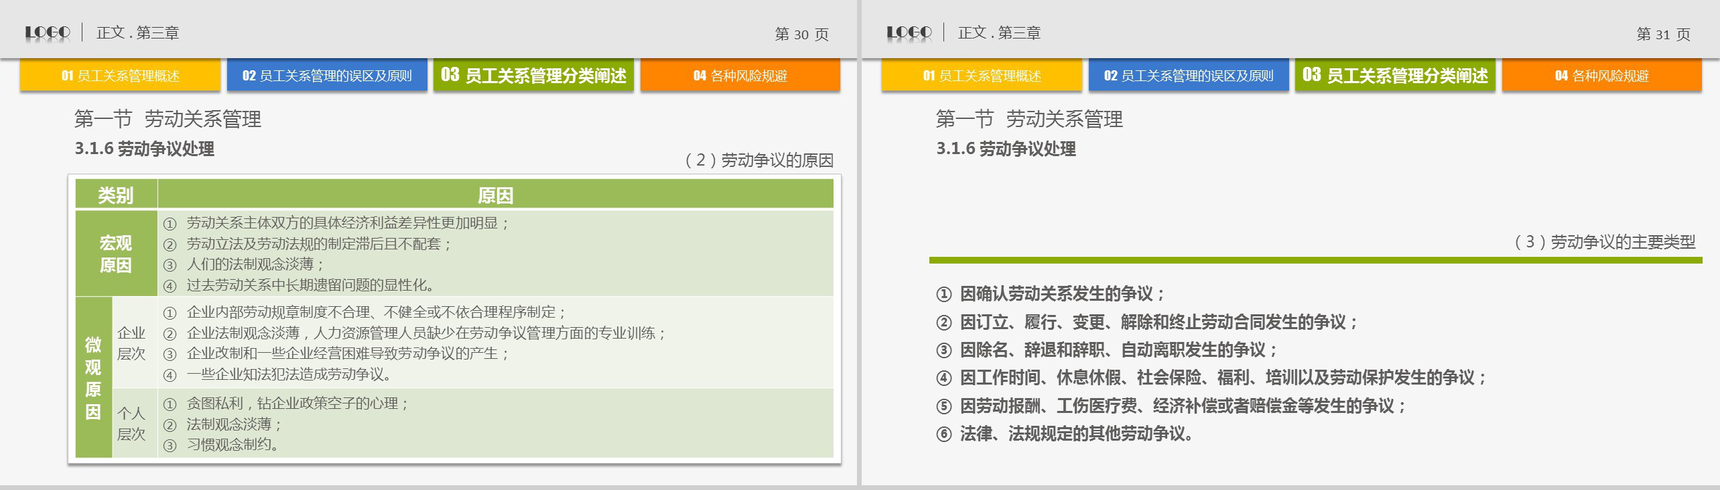The height and width of the screenshot is (490, 1720).
Task: Go to orange tab 04 各种风险规避 on page 30 slide
Action: (740, 76)
